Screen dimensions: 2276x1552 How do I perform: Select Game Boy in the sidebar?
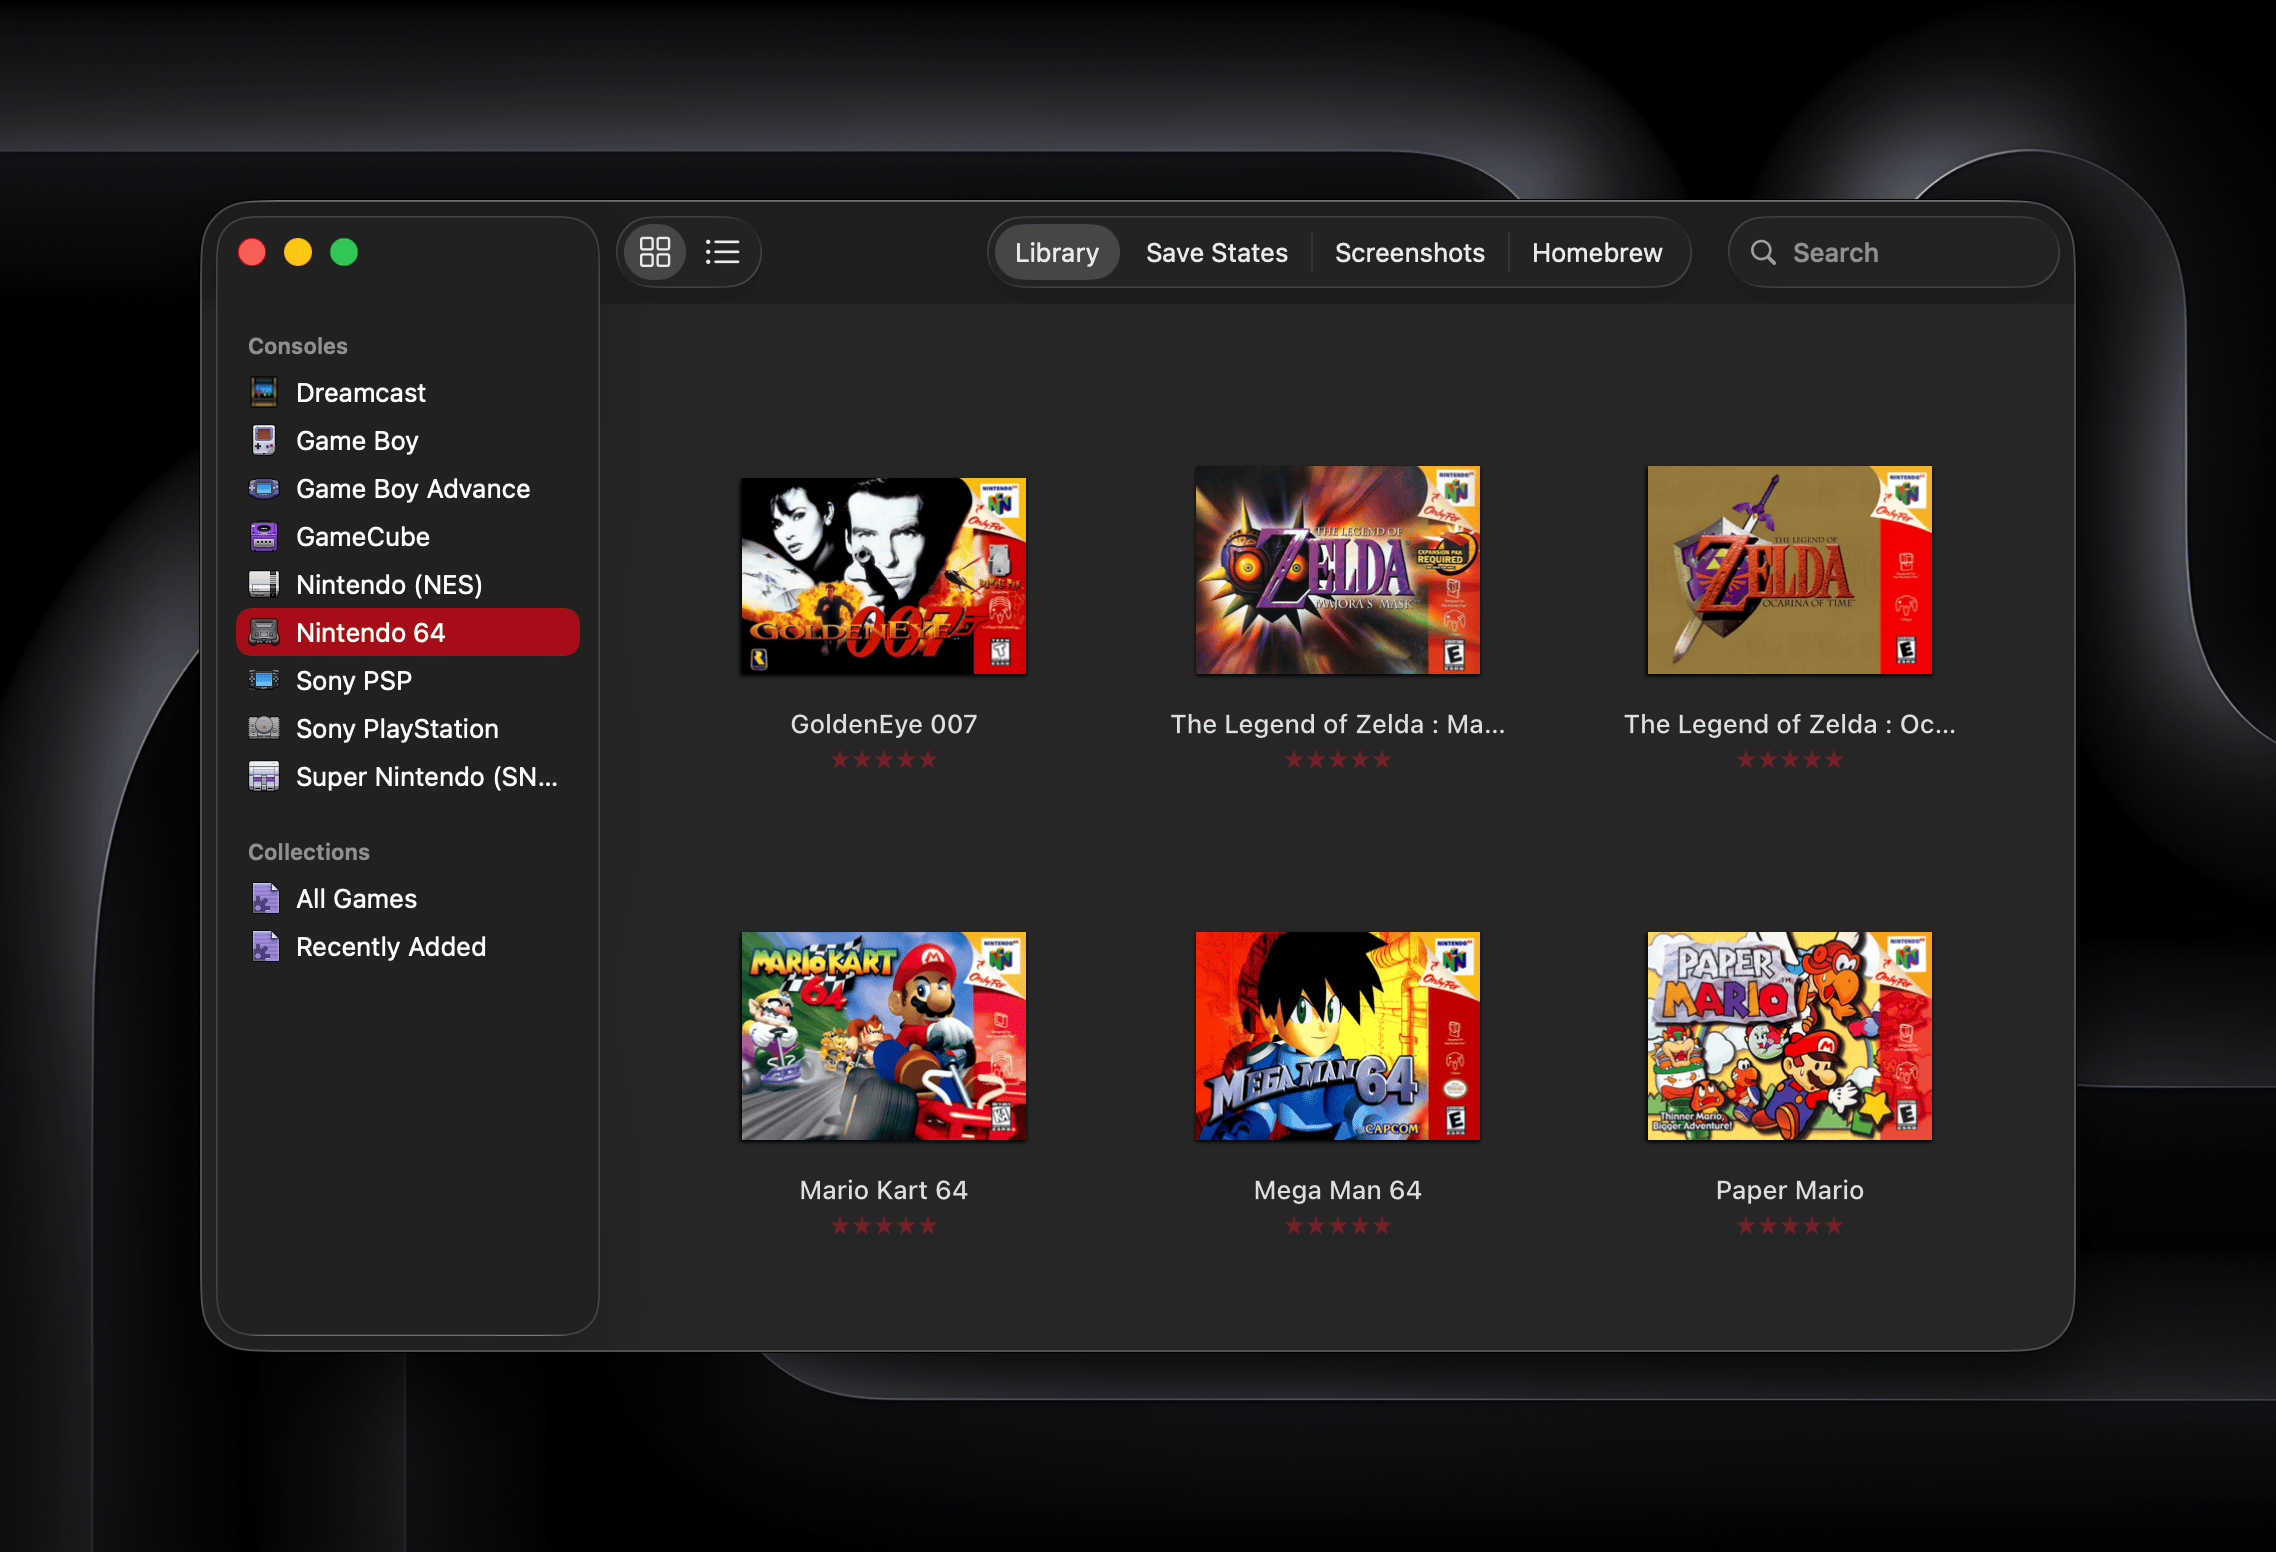tap(408, 440)
